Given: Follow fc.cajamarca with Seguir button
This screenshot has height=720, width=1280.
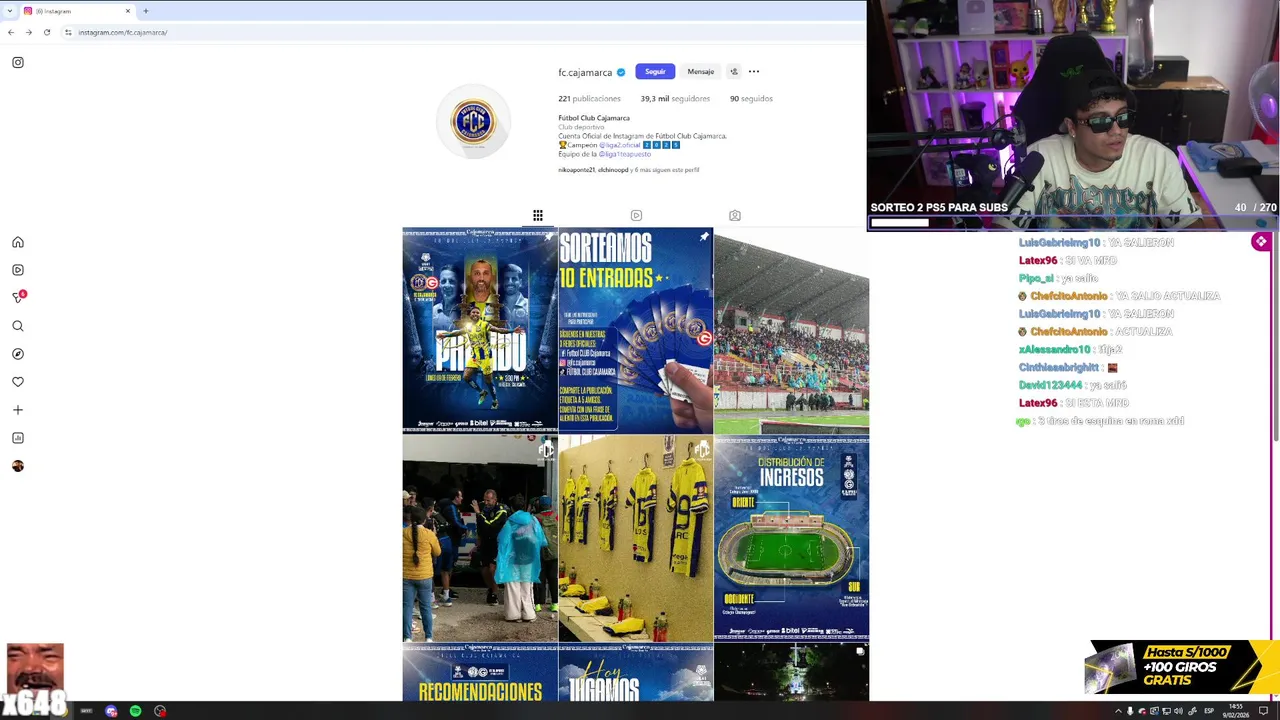Looking at the screenshot, I should coord(655,72).
